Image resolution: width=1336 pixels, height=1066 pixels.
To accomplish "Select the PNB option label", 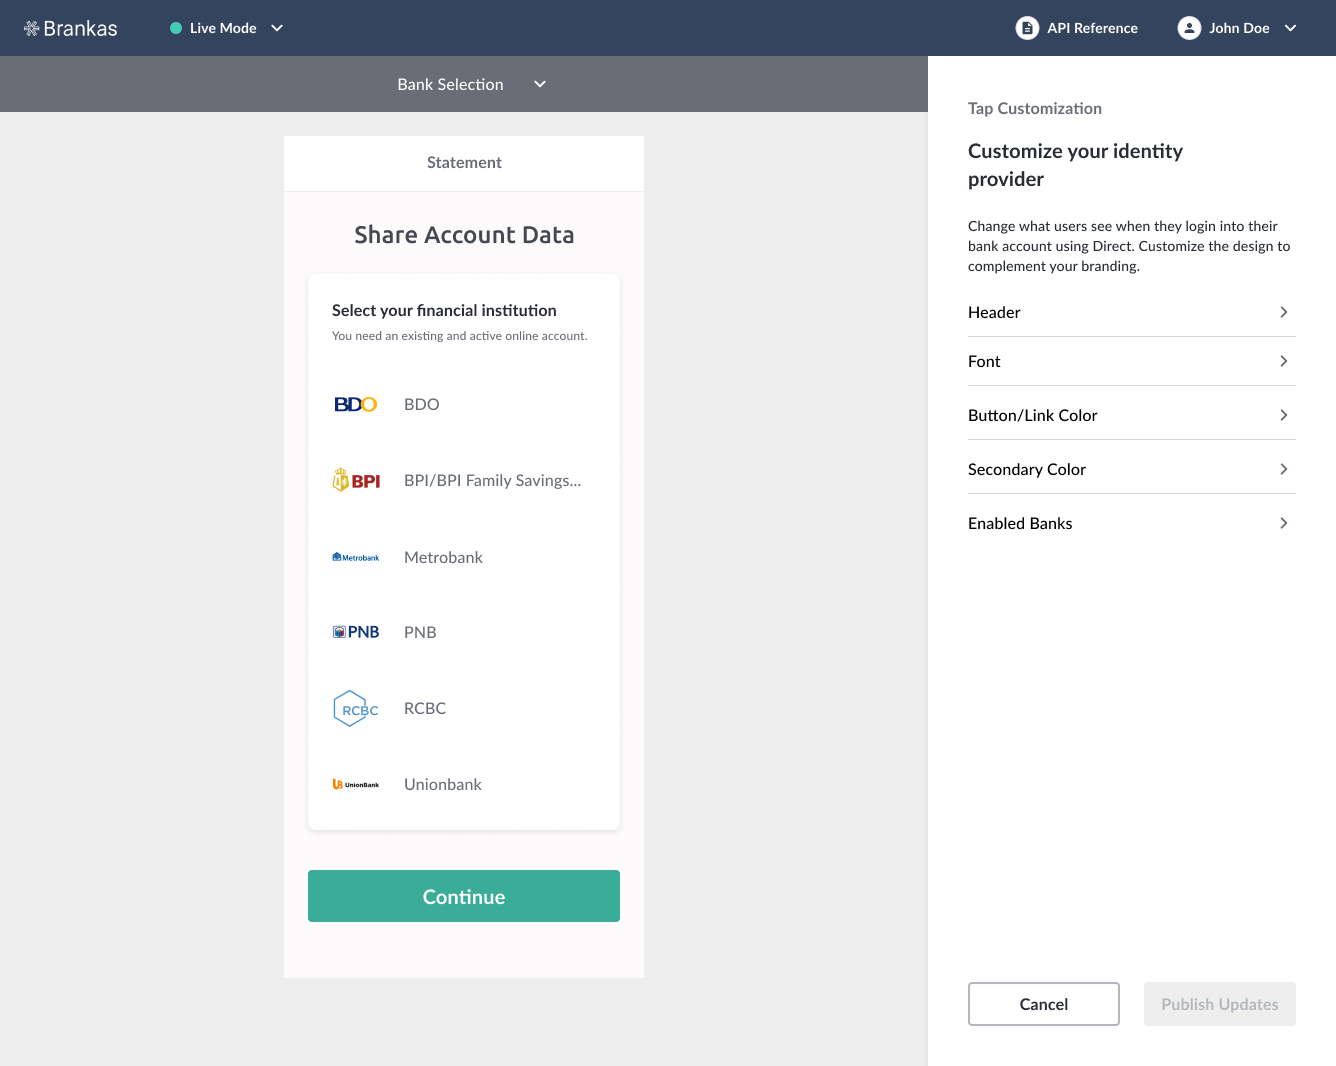I will pos(420,632).
